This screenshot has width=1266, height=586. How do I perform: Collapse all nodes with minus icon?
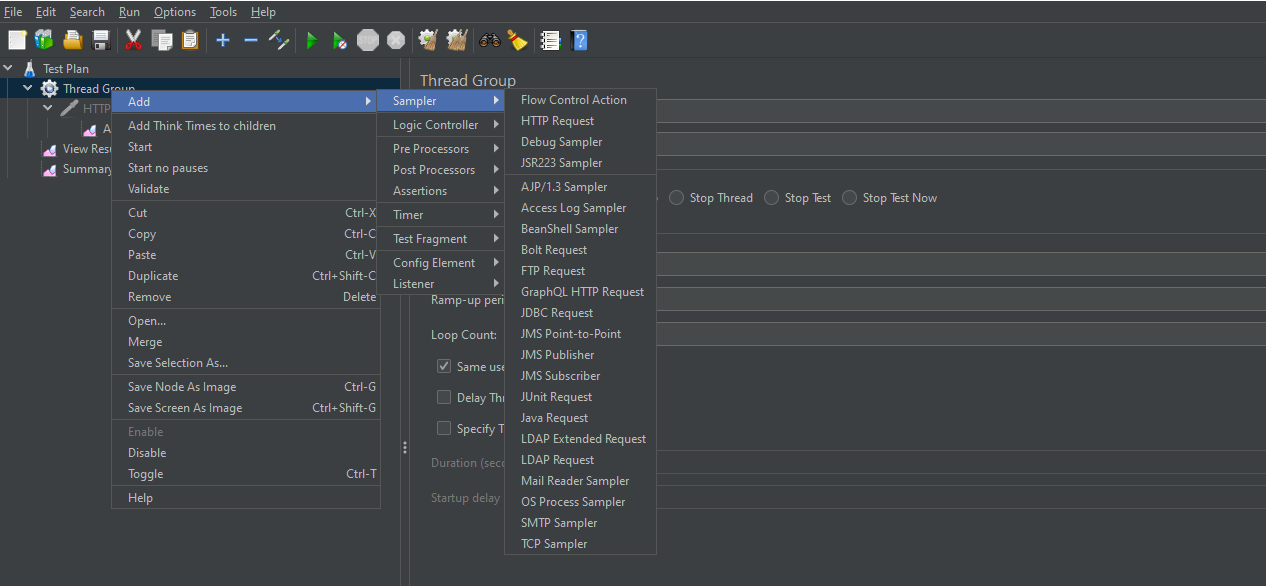(251, 40)
